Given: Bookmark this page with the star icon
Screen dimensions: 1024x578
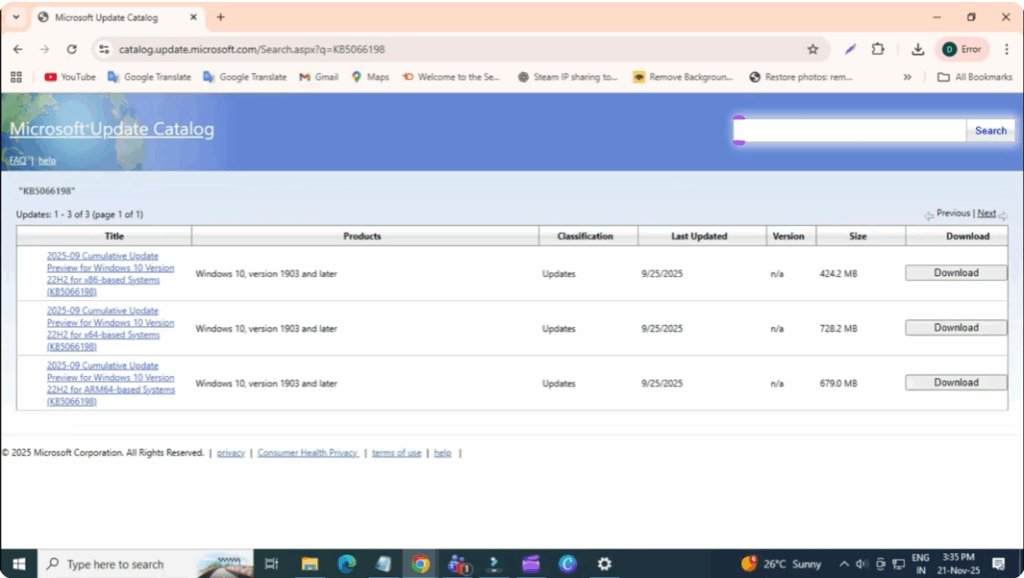Looking at the screenshot, I should point(813,48).
